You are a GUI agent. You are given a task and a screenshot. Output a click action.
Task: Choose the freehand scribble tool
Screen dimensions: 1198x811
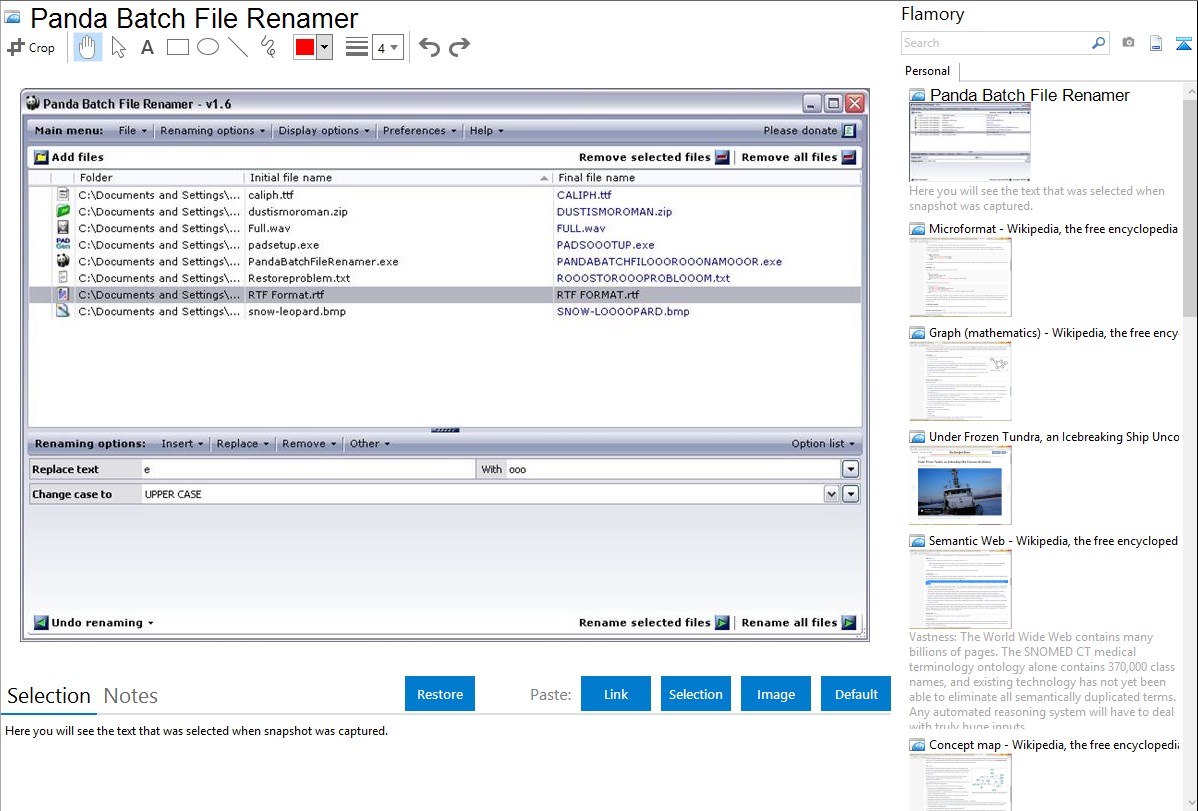(x=268, y=47)
